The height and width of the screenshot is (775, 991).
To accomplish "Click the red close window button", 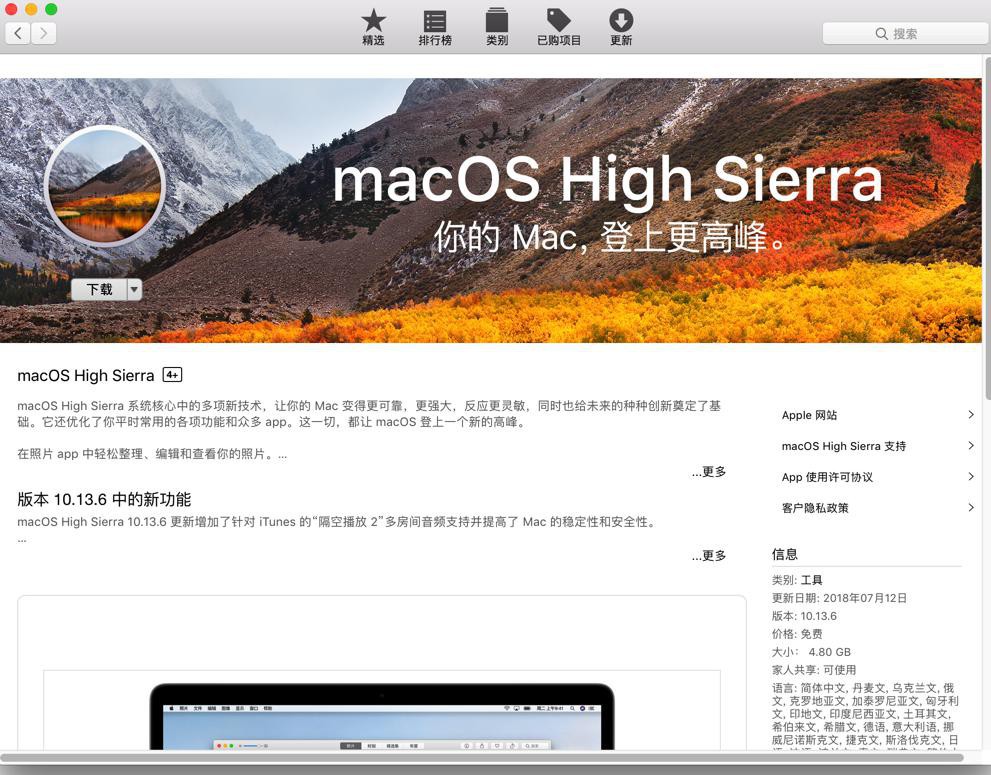I will 11,9.
